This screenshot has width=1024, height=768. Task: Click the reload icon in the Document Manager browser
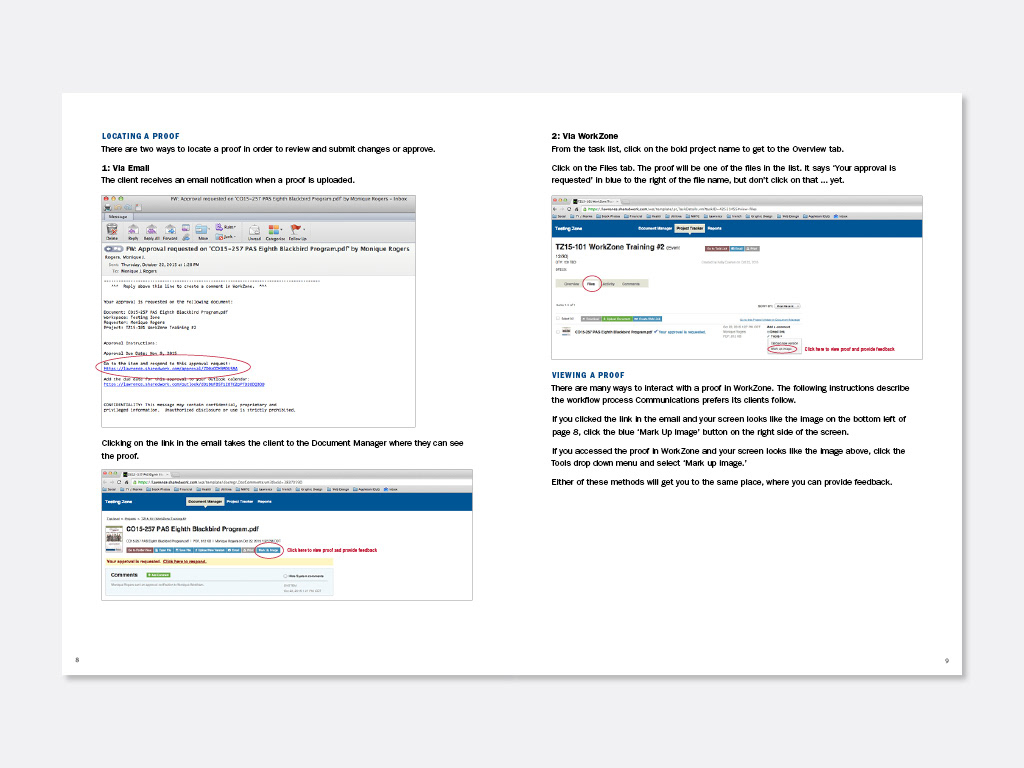119,482
